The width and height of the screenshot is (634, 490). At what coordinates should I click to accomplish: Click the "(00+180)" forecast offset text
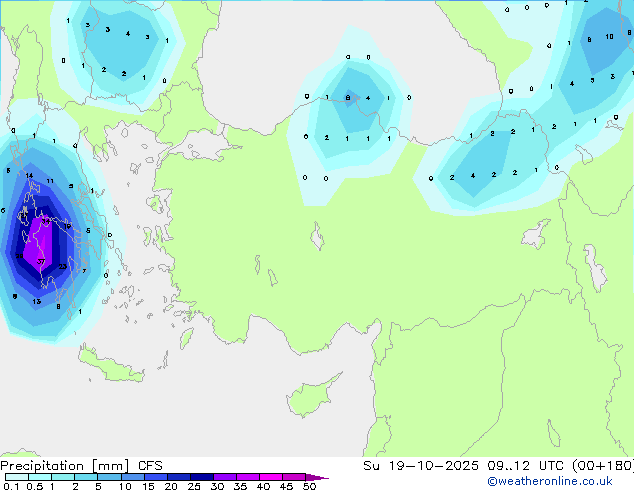(603, 466)
